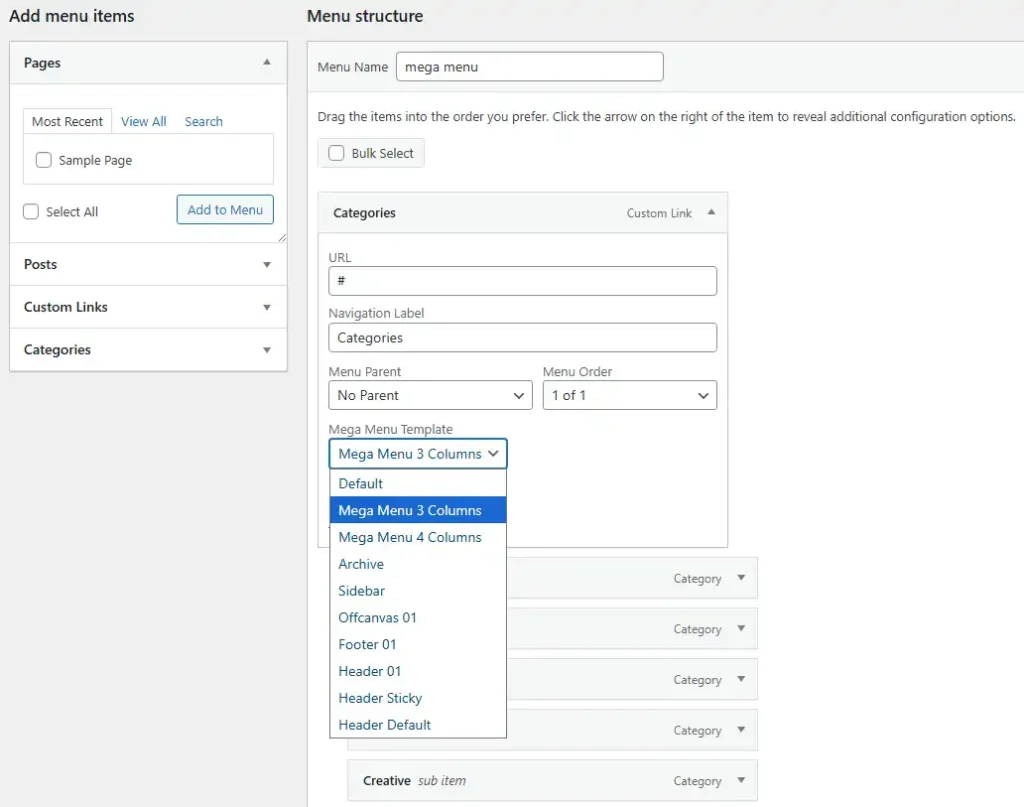
Task: Pick the Offcanvas 01 template option
Action: point(377,618)
